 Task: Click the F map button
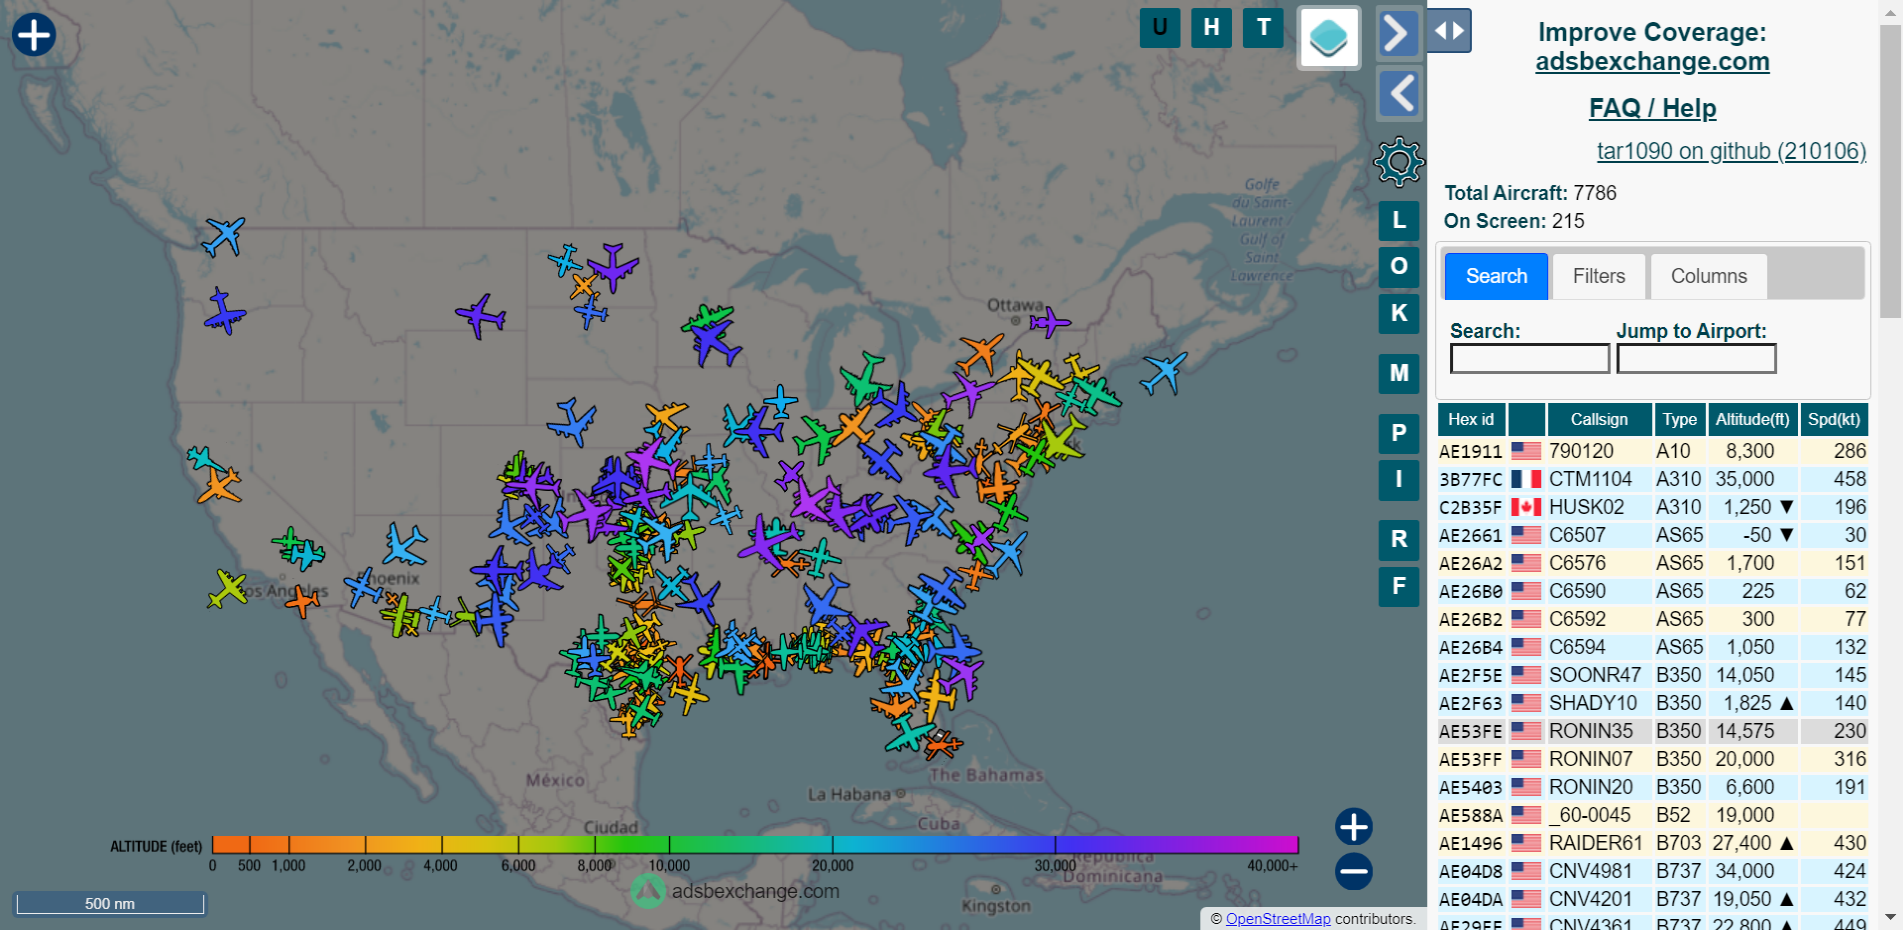tap(1399, 586)
